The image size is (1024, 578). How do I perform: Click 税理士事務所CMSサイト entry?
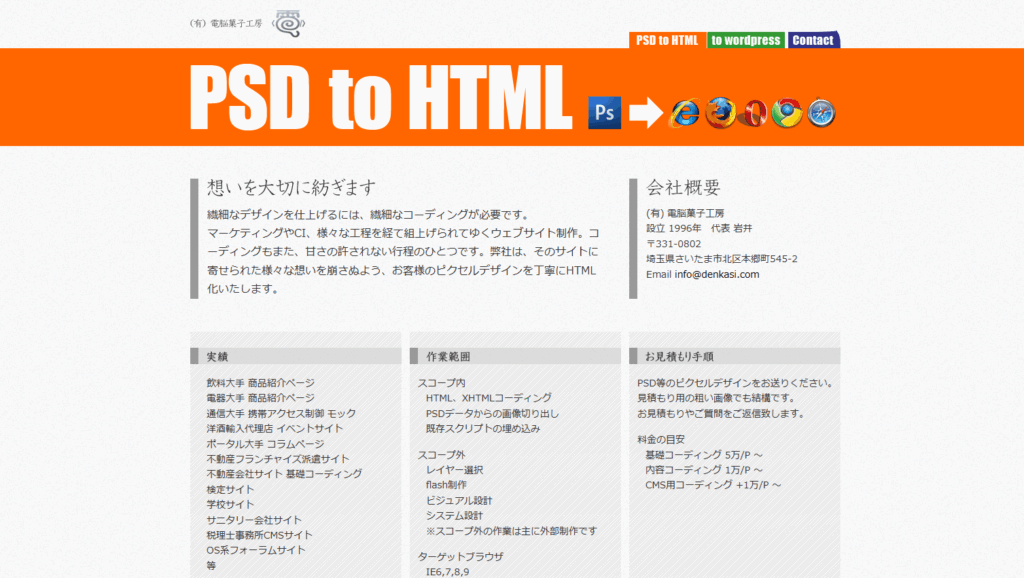tap(260, 535)
